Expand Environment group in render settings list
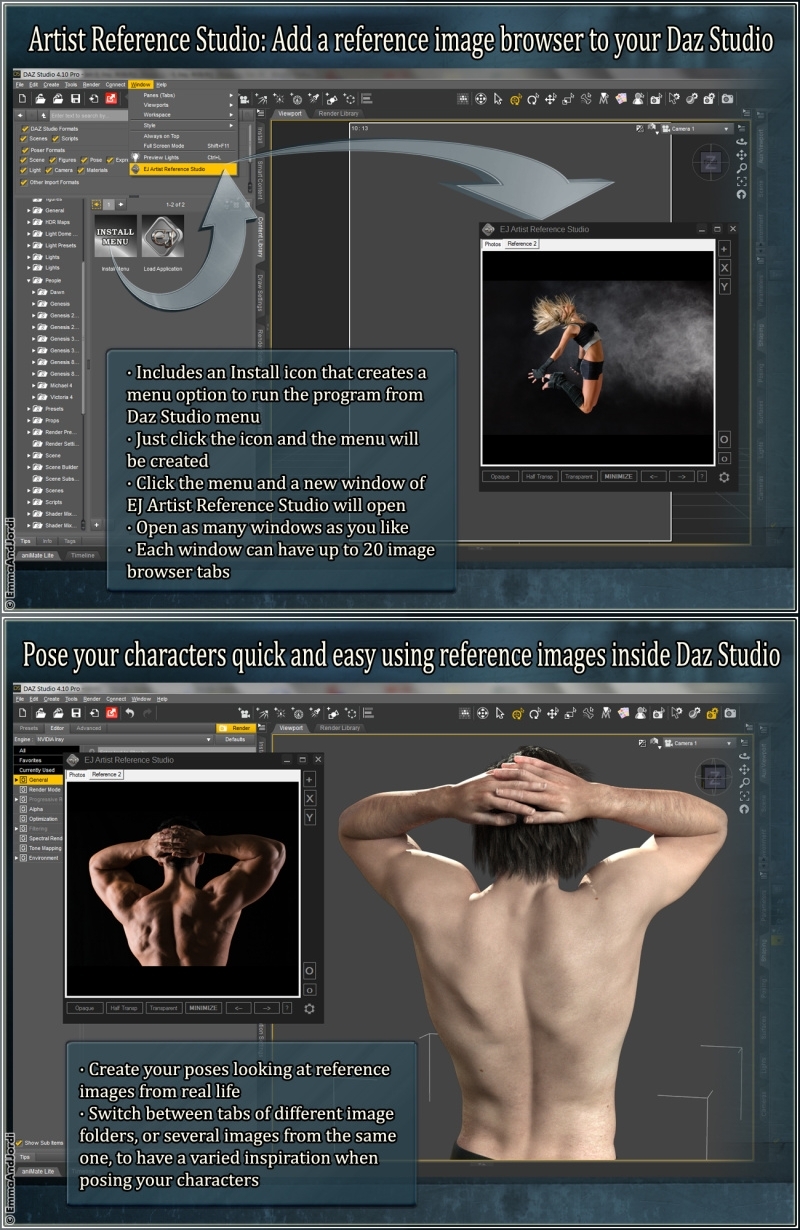 coord(16,858)
